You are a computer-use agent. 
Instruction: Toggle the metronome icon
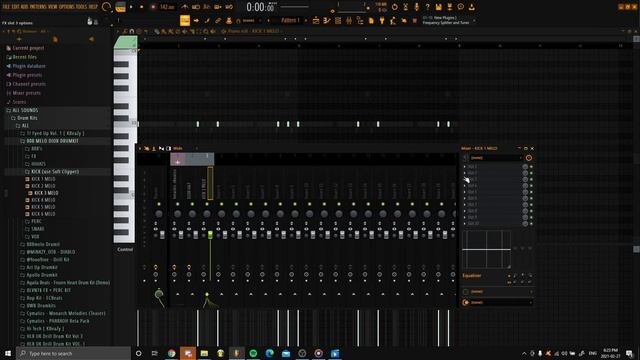point(185,7)
